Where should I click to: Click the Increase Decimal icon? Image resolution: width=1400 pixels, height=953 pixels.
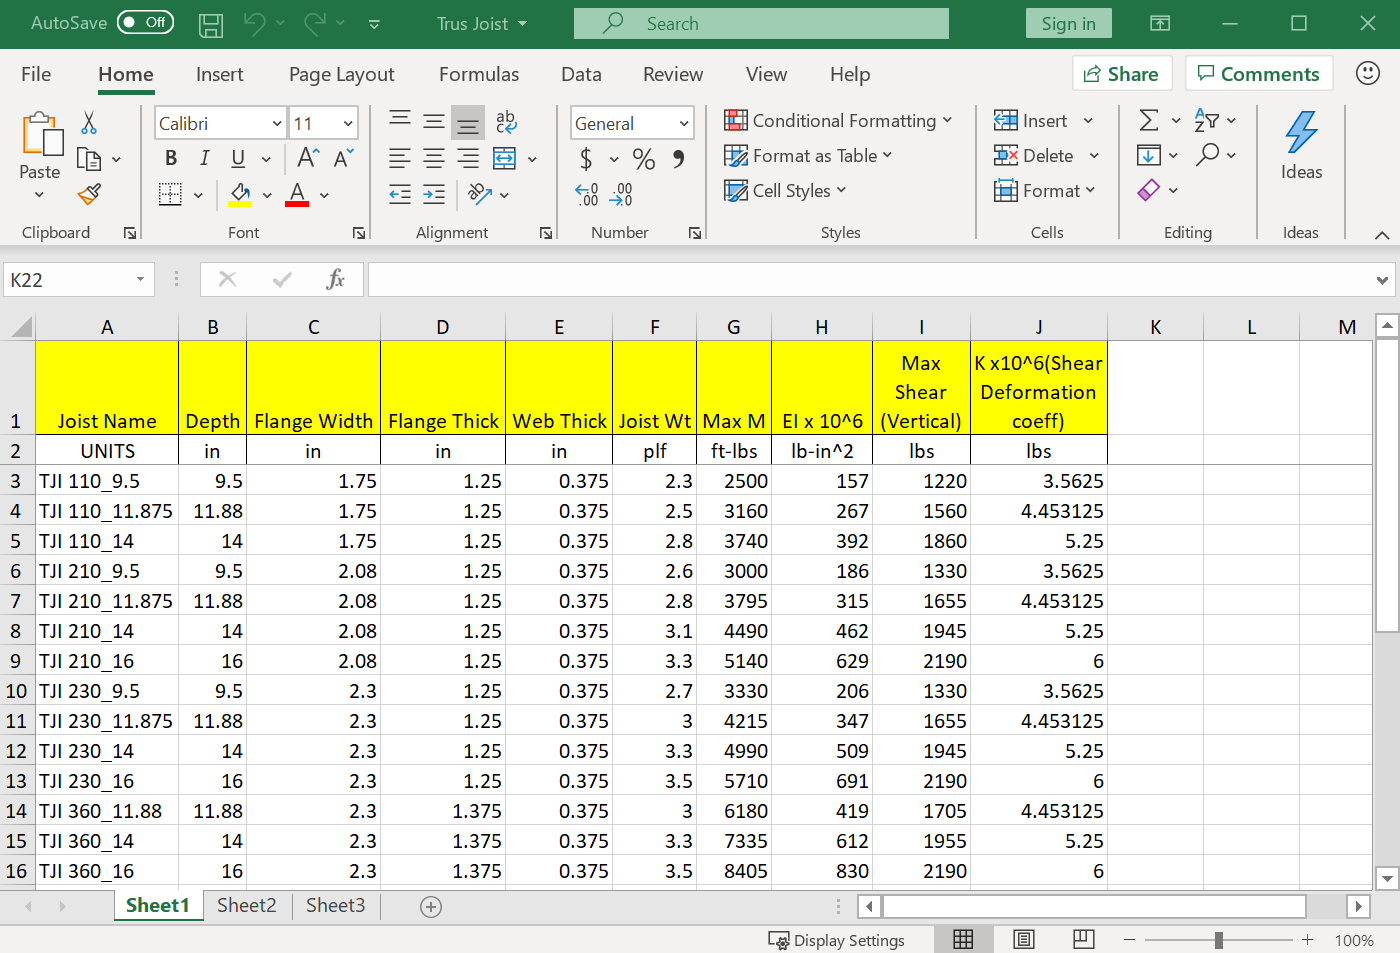click(587, 194)
